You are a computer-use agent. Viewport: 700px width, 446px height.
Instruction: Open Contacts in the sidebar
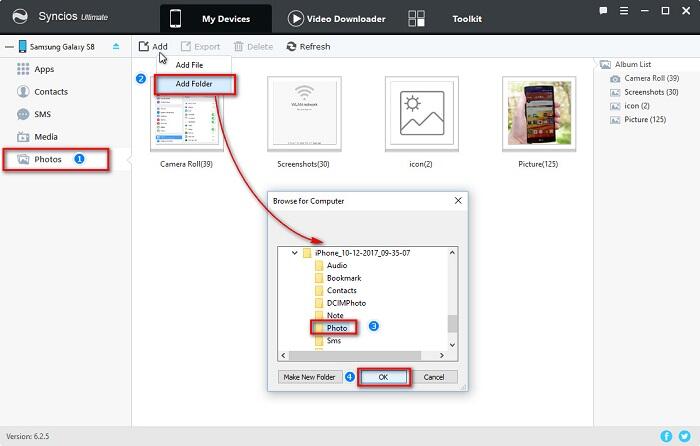[x=50, y=91]
